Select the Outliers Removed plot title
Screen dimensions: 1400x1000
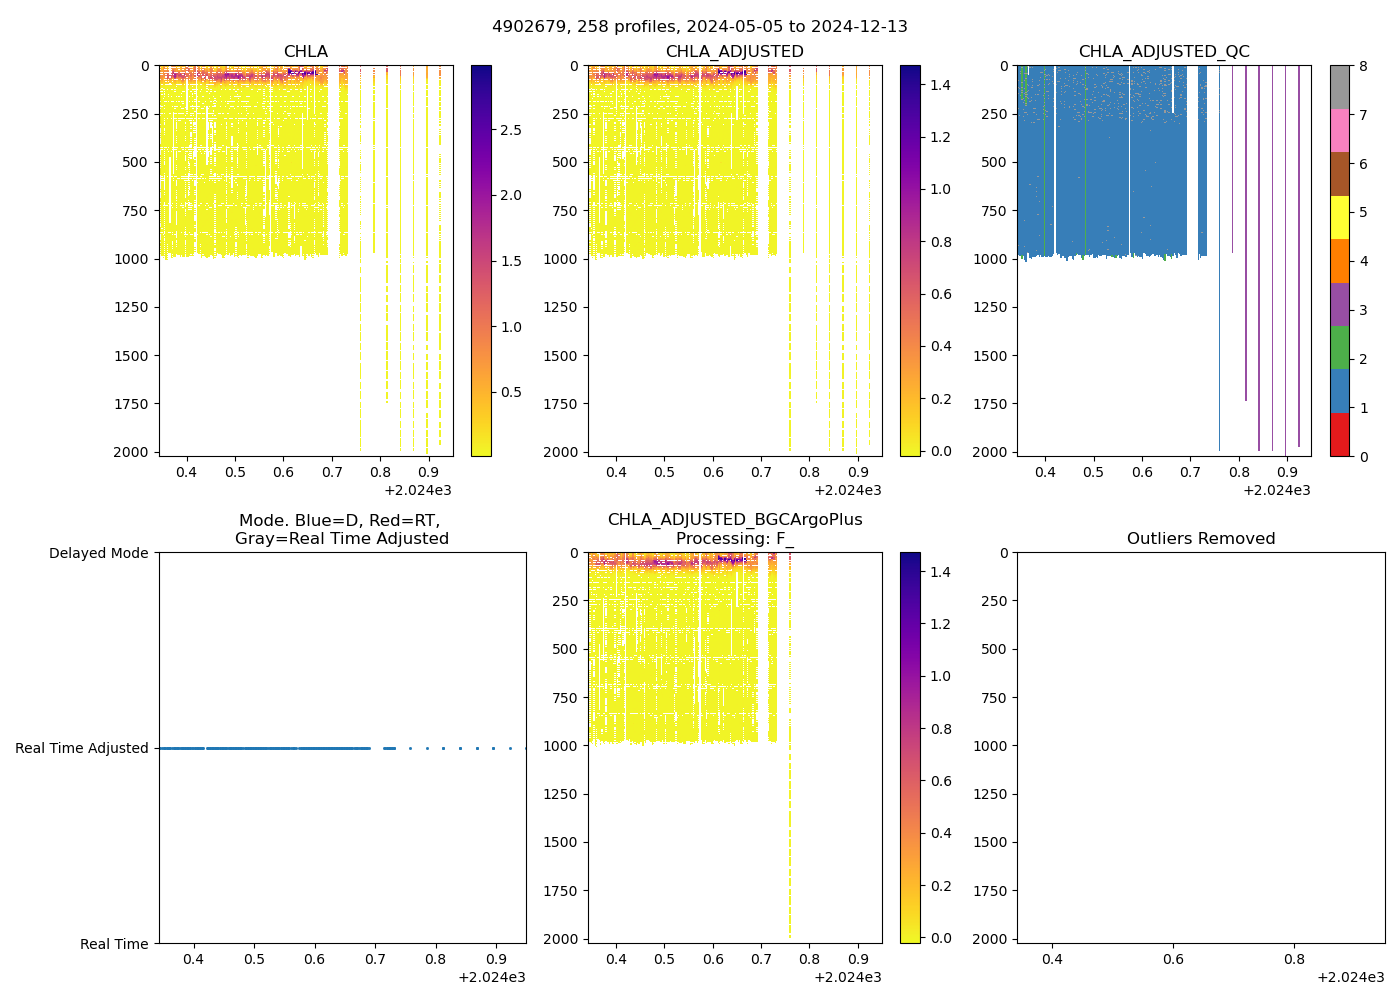tap(1200, 539)
